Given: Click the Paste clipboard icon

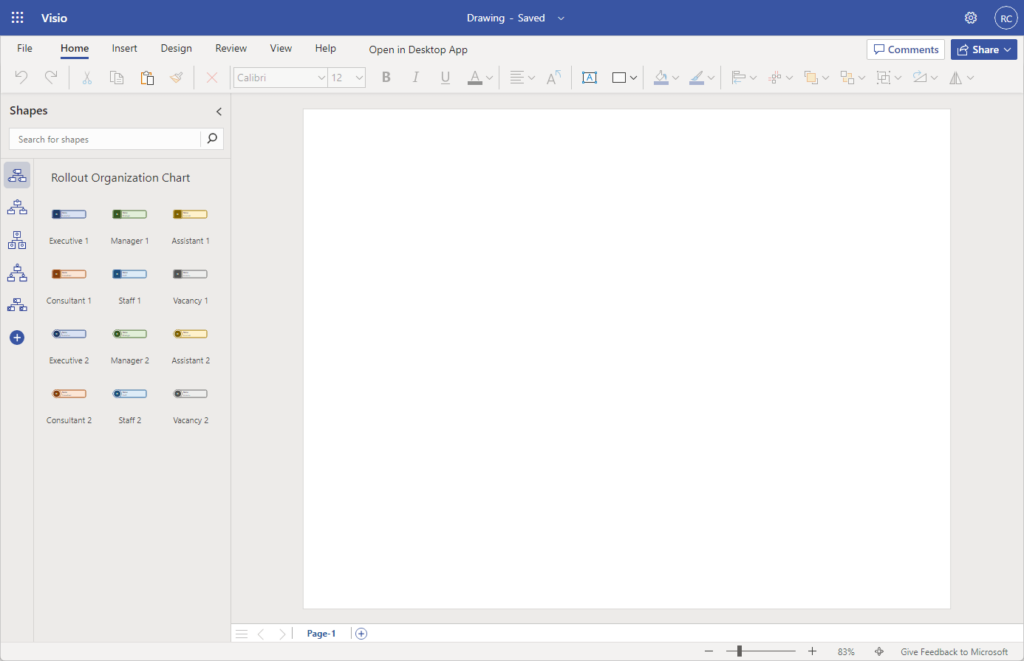Looking at the screenshot, I should (147, 78).
